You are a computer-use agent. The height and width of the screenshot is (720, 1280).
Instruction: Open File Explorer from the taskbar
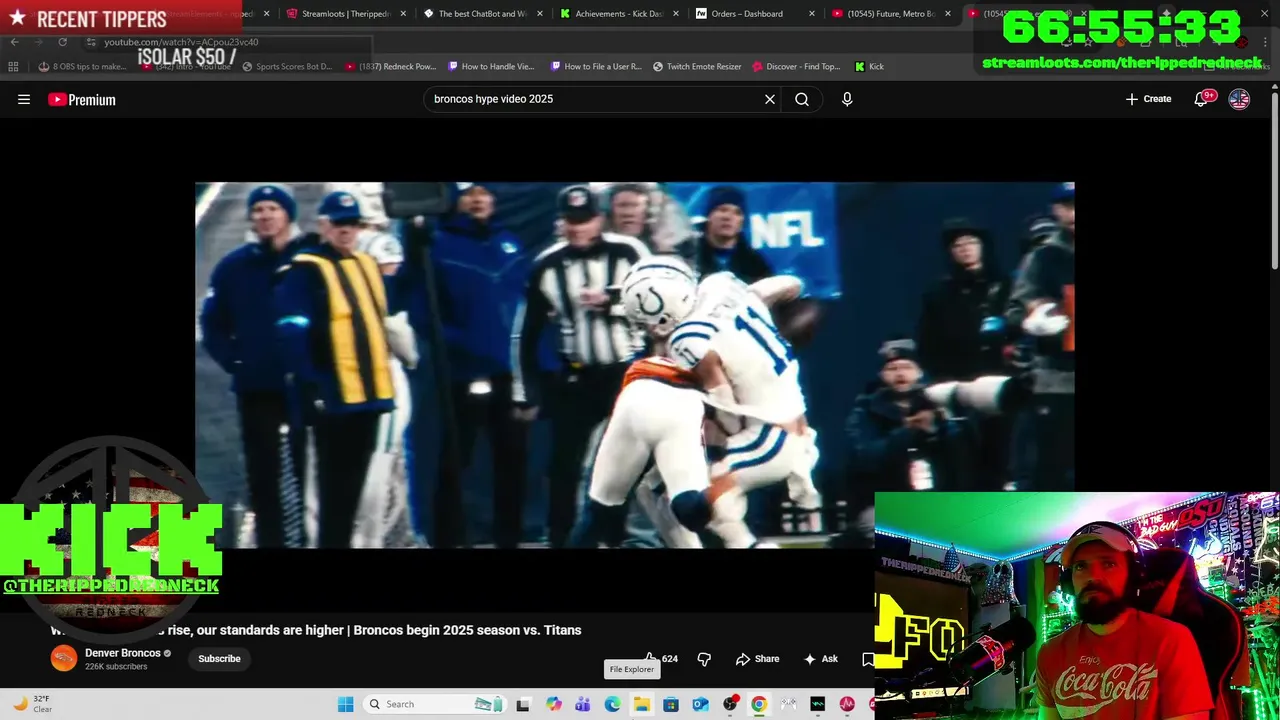(x=641, y=704)
